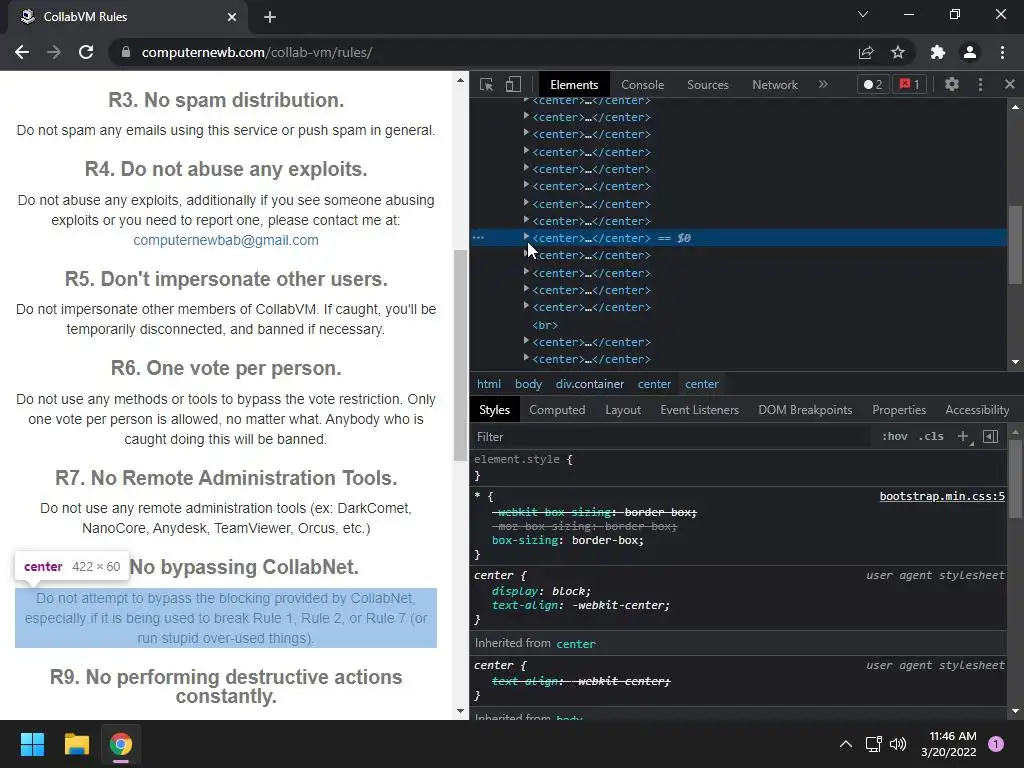Close the CollabVM Rules tab
The height and width of the screenshot is (768, 1024).
tap(232, 17)
